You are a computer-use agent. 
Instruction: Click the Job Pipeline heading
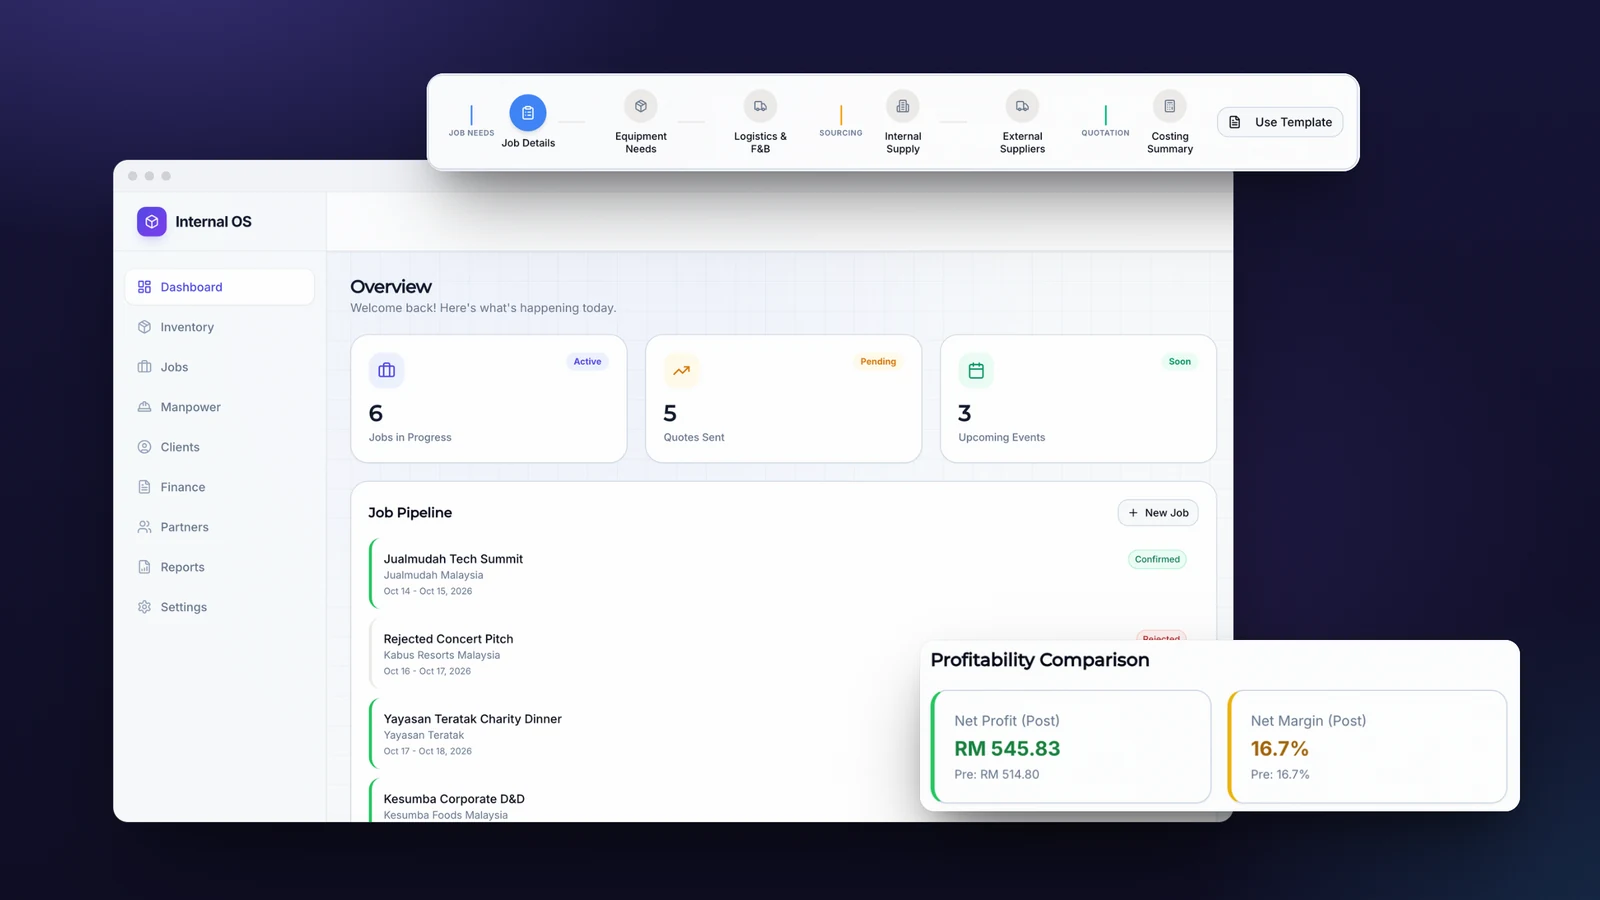(410, 512)
